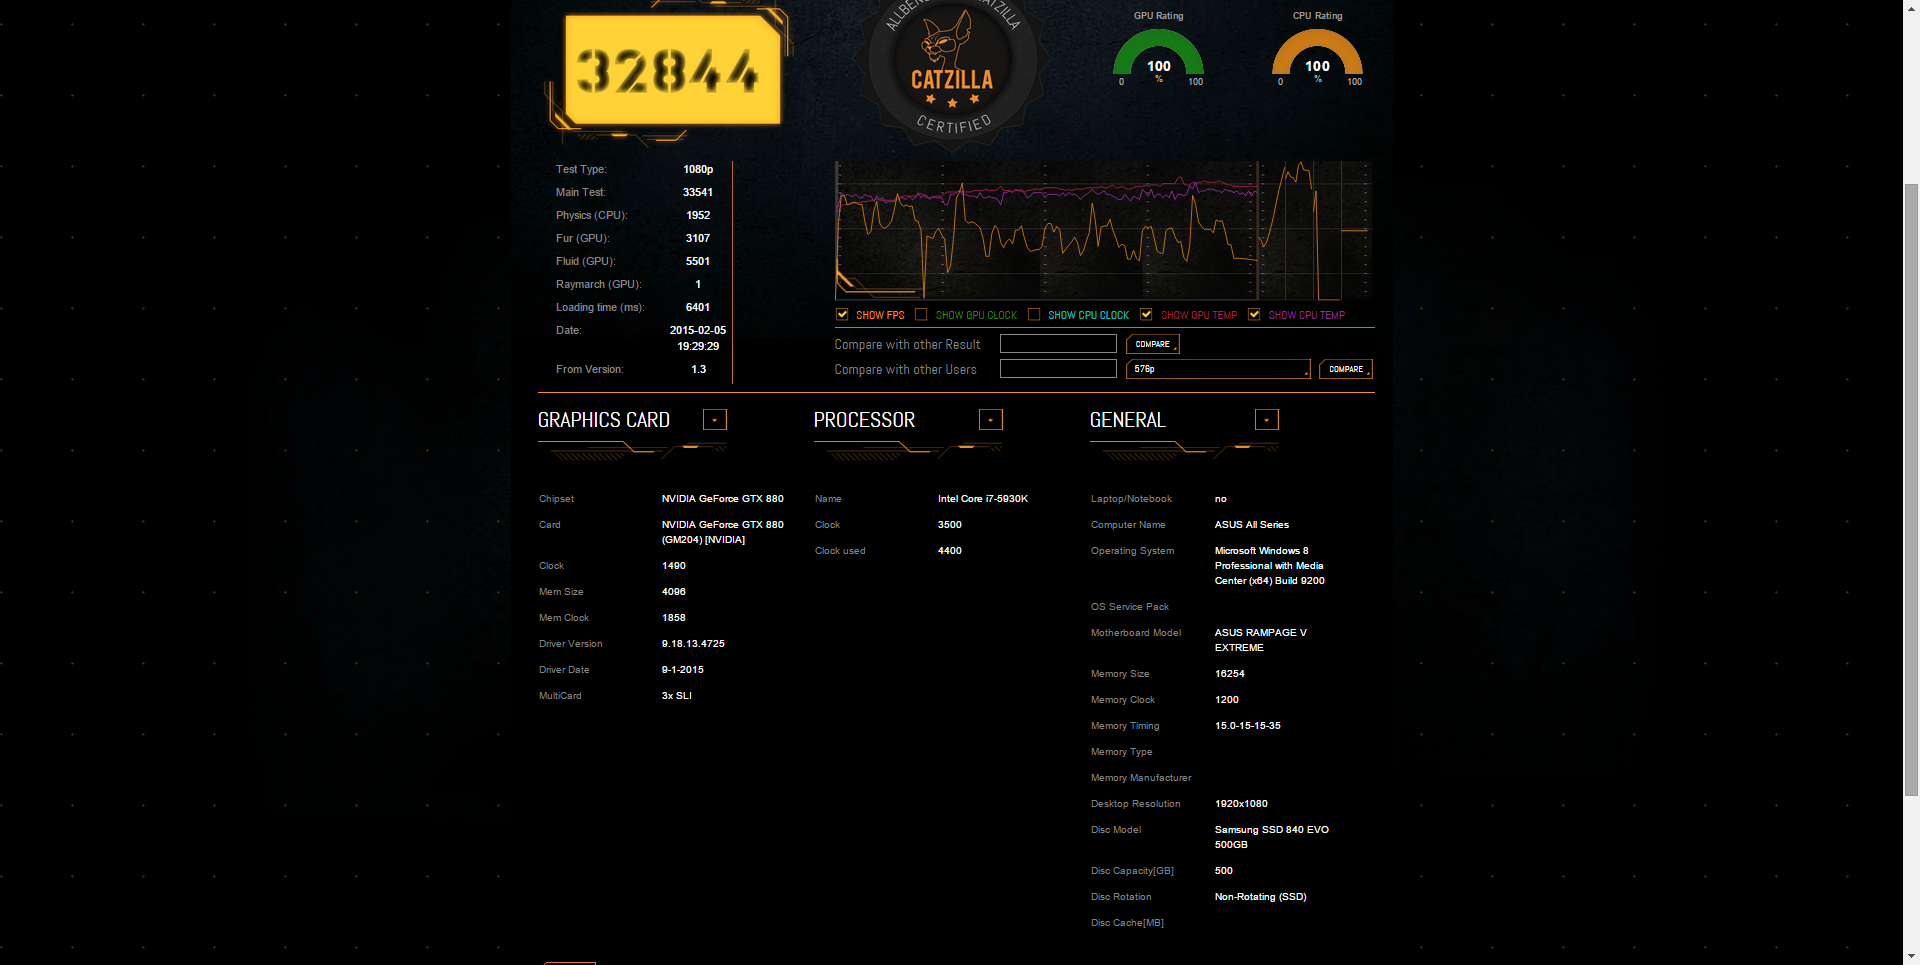Screen dimensions: 1920x965
Task: Click the Desktop Resolution 1920x1080
Action: tap(1241, 803)
